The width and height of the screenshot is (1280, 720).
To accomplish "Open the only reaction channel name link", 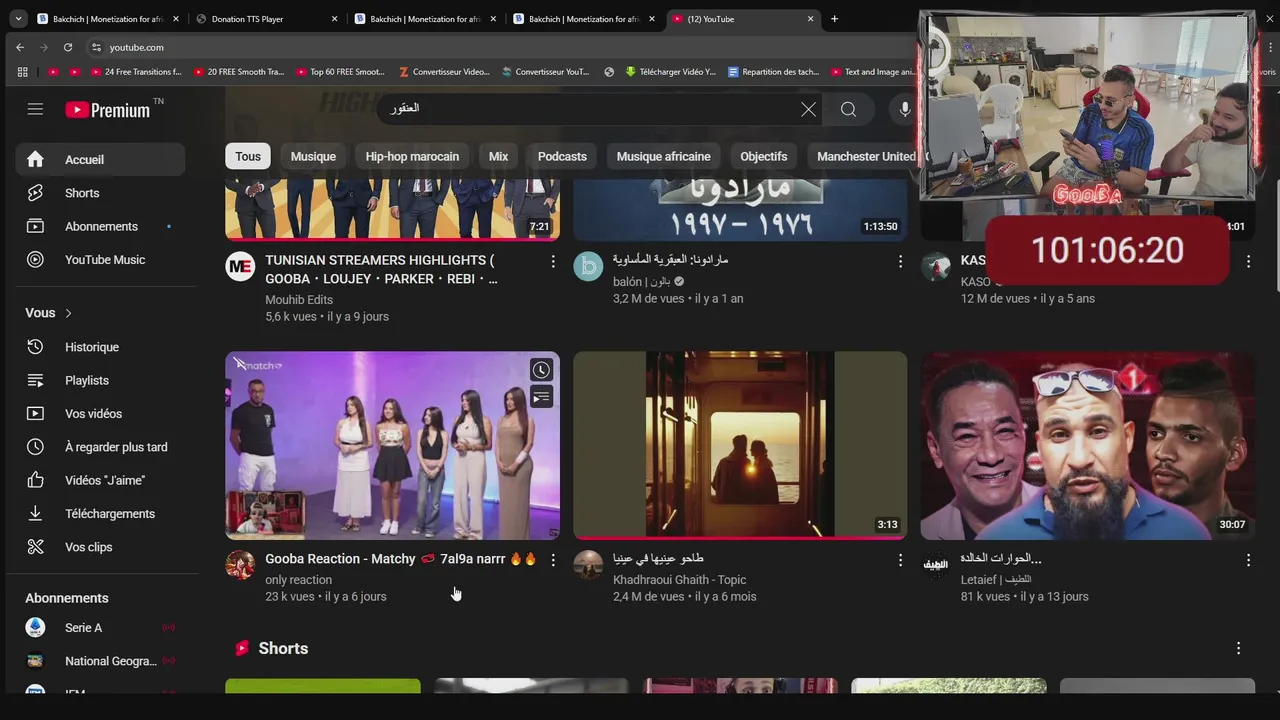I will [298, 580].
